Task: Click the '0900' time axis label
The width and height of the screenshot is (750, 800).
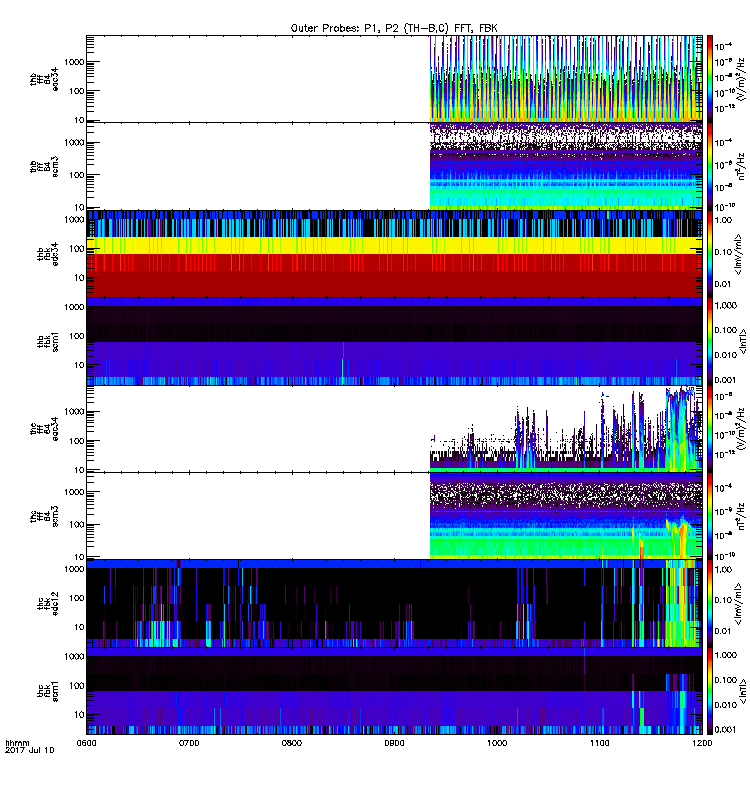Action: [x=394, y=743]
